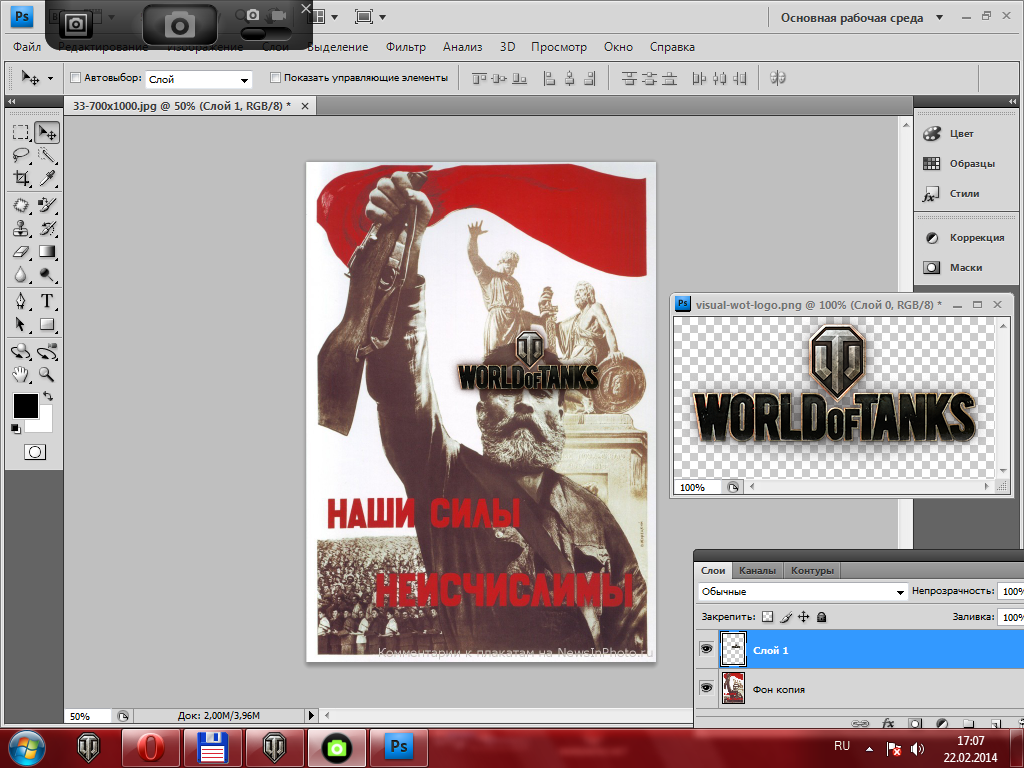Image resolution: width=1024 pixels, height=768 pixels.
Task: Select the 3D Rotate tool
Action: (x=21, y=351)
